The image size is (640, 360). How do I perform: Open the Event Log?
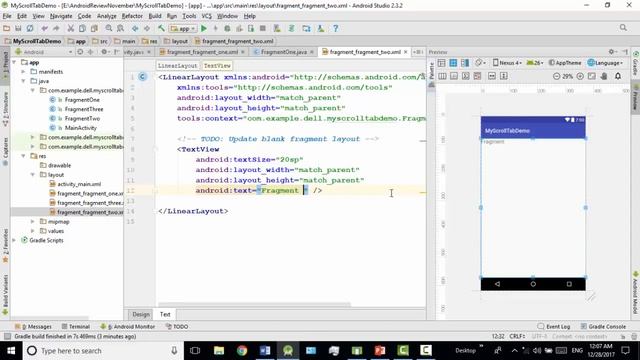click(554, 327)
